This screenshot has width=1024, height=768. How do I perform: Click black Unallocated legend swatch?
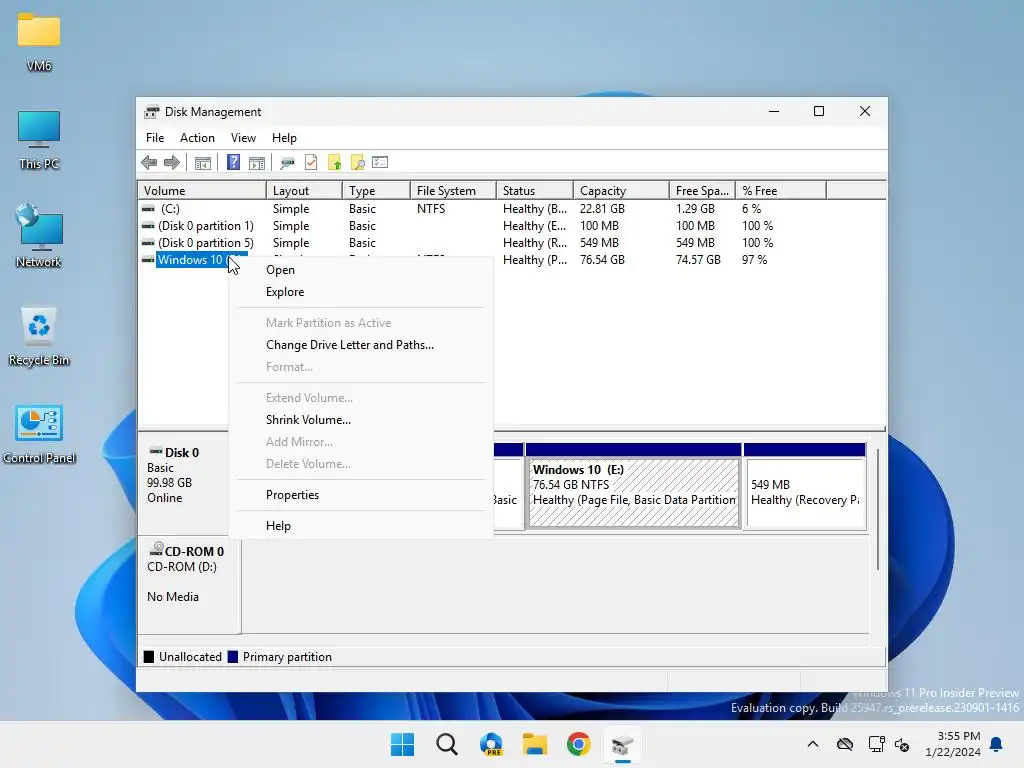pyautogui.click(x=149, y=657)
